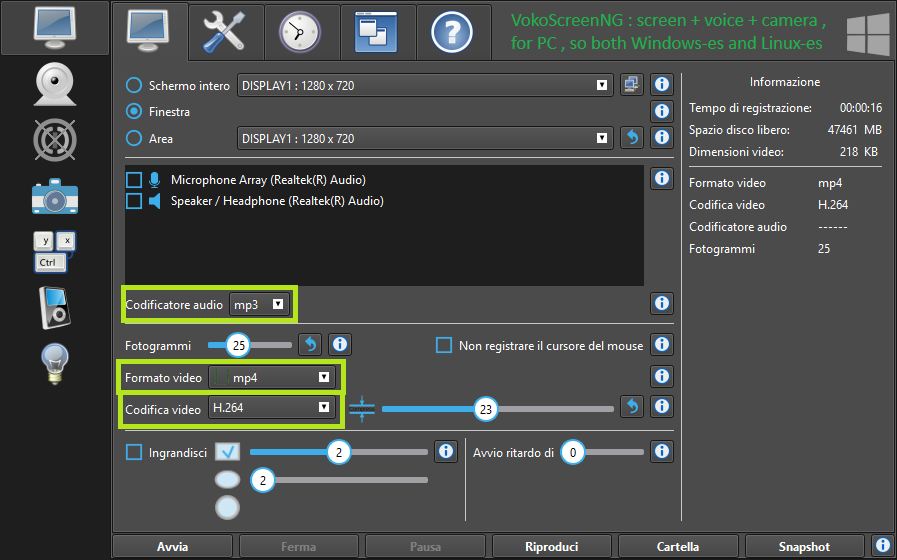Reset Fotogrammi value with undo arrow
Screen dimensions: 897x560
(310, 344)
